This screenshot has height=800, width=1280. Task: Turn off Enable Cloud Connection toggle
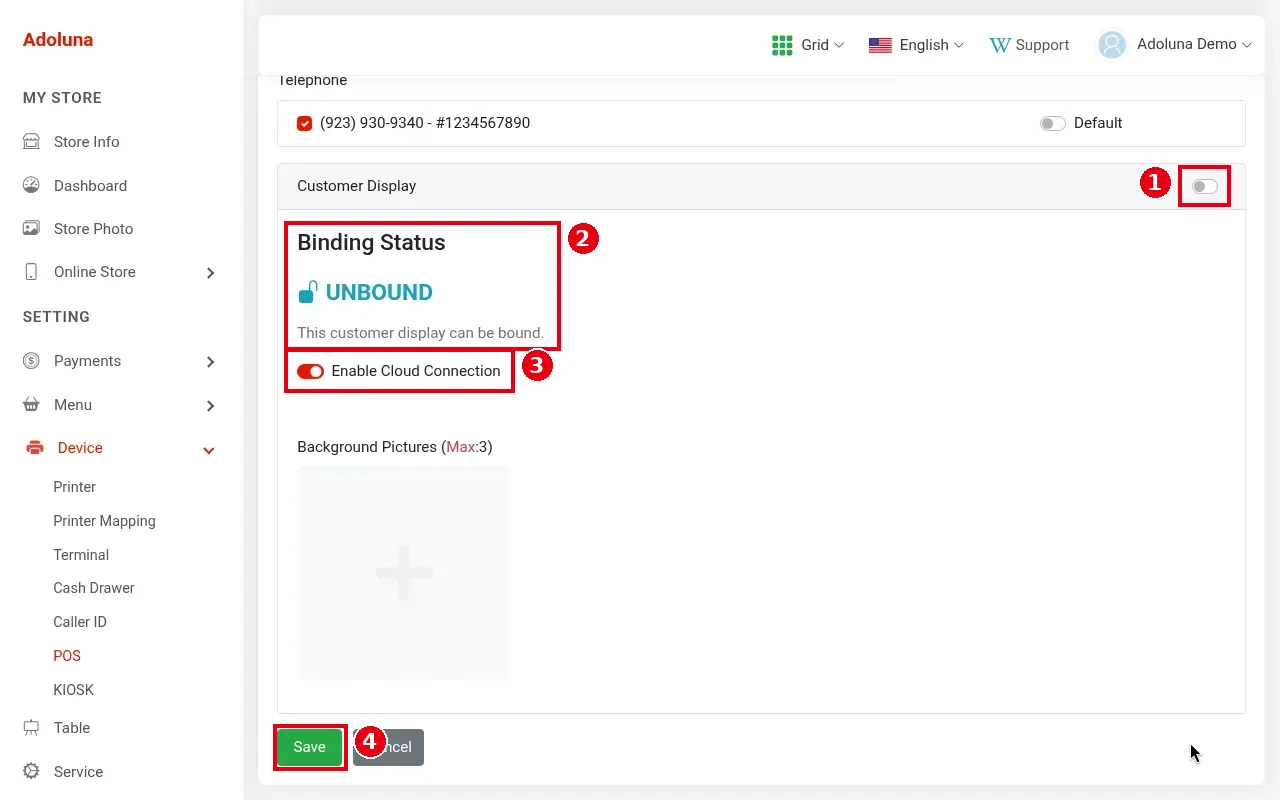310,371
